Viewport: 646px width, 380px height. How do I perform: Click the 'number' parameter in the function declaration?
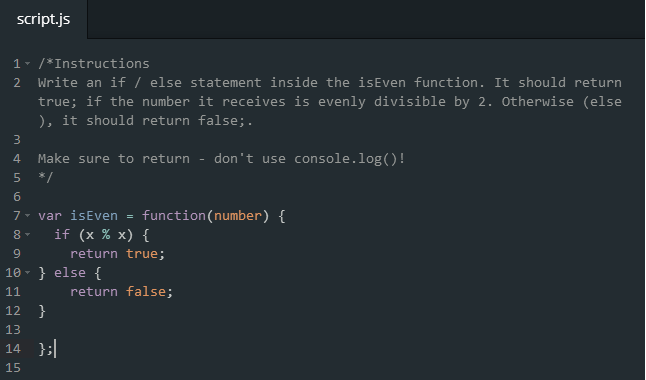pyautogui.click(x=238, y=216)
